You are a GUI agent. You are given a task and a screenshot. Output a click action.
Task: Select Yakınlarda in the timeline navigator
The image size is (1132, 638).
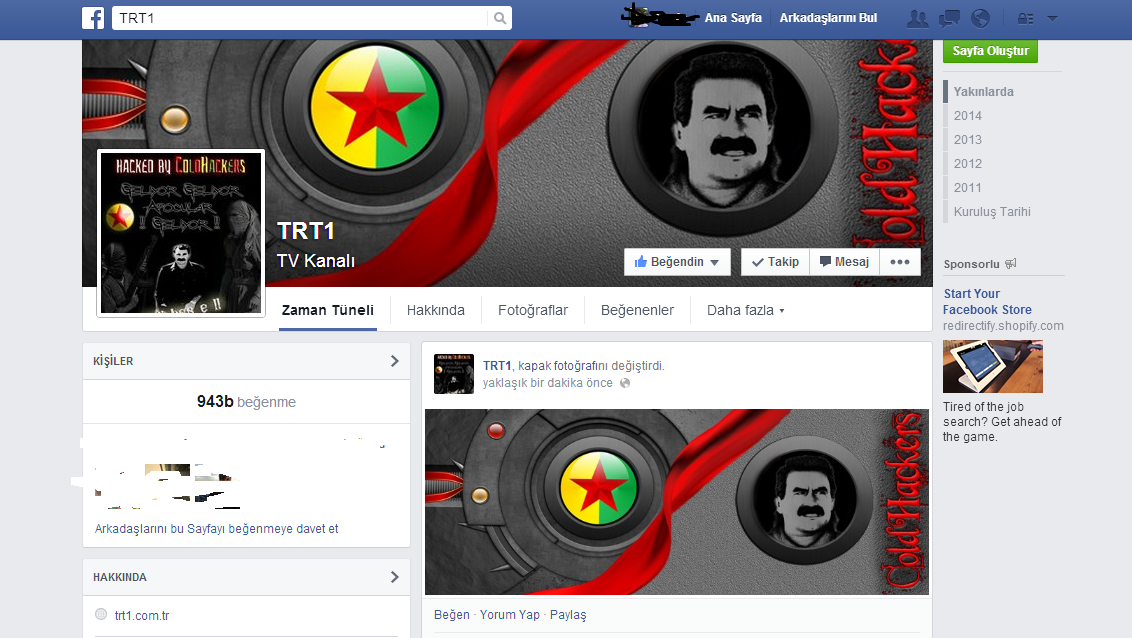click(983, 92)
